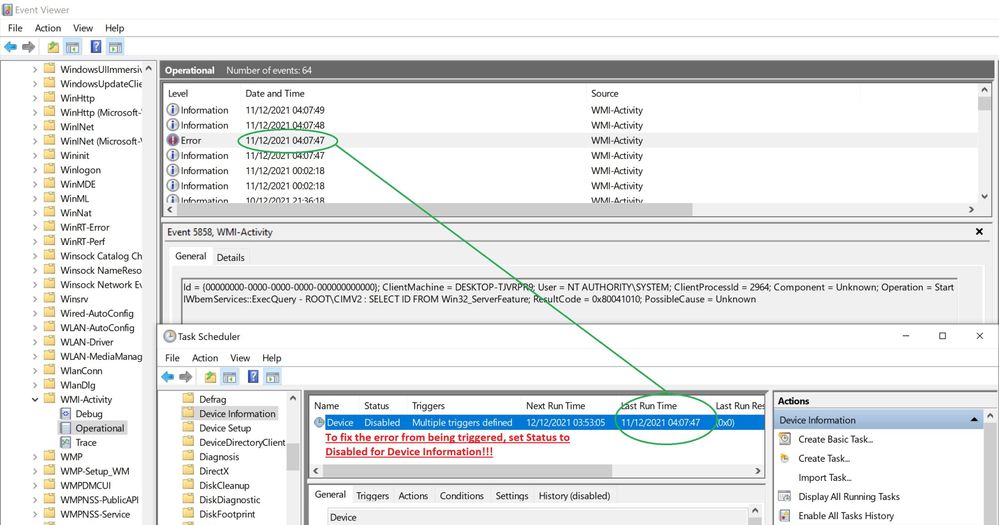Expand the WMP tree node
Image resolution: width=999 pixels, height=525 pixels.
(35, 457)
